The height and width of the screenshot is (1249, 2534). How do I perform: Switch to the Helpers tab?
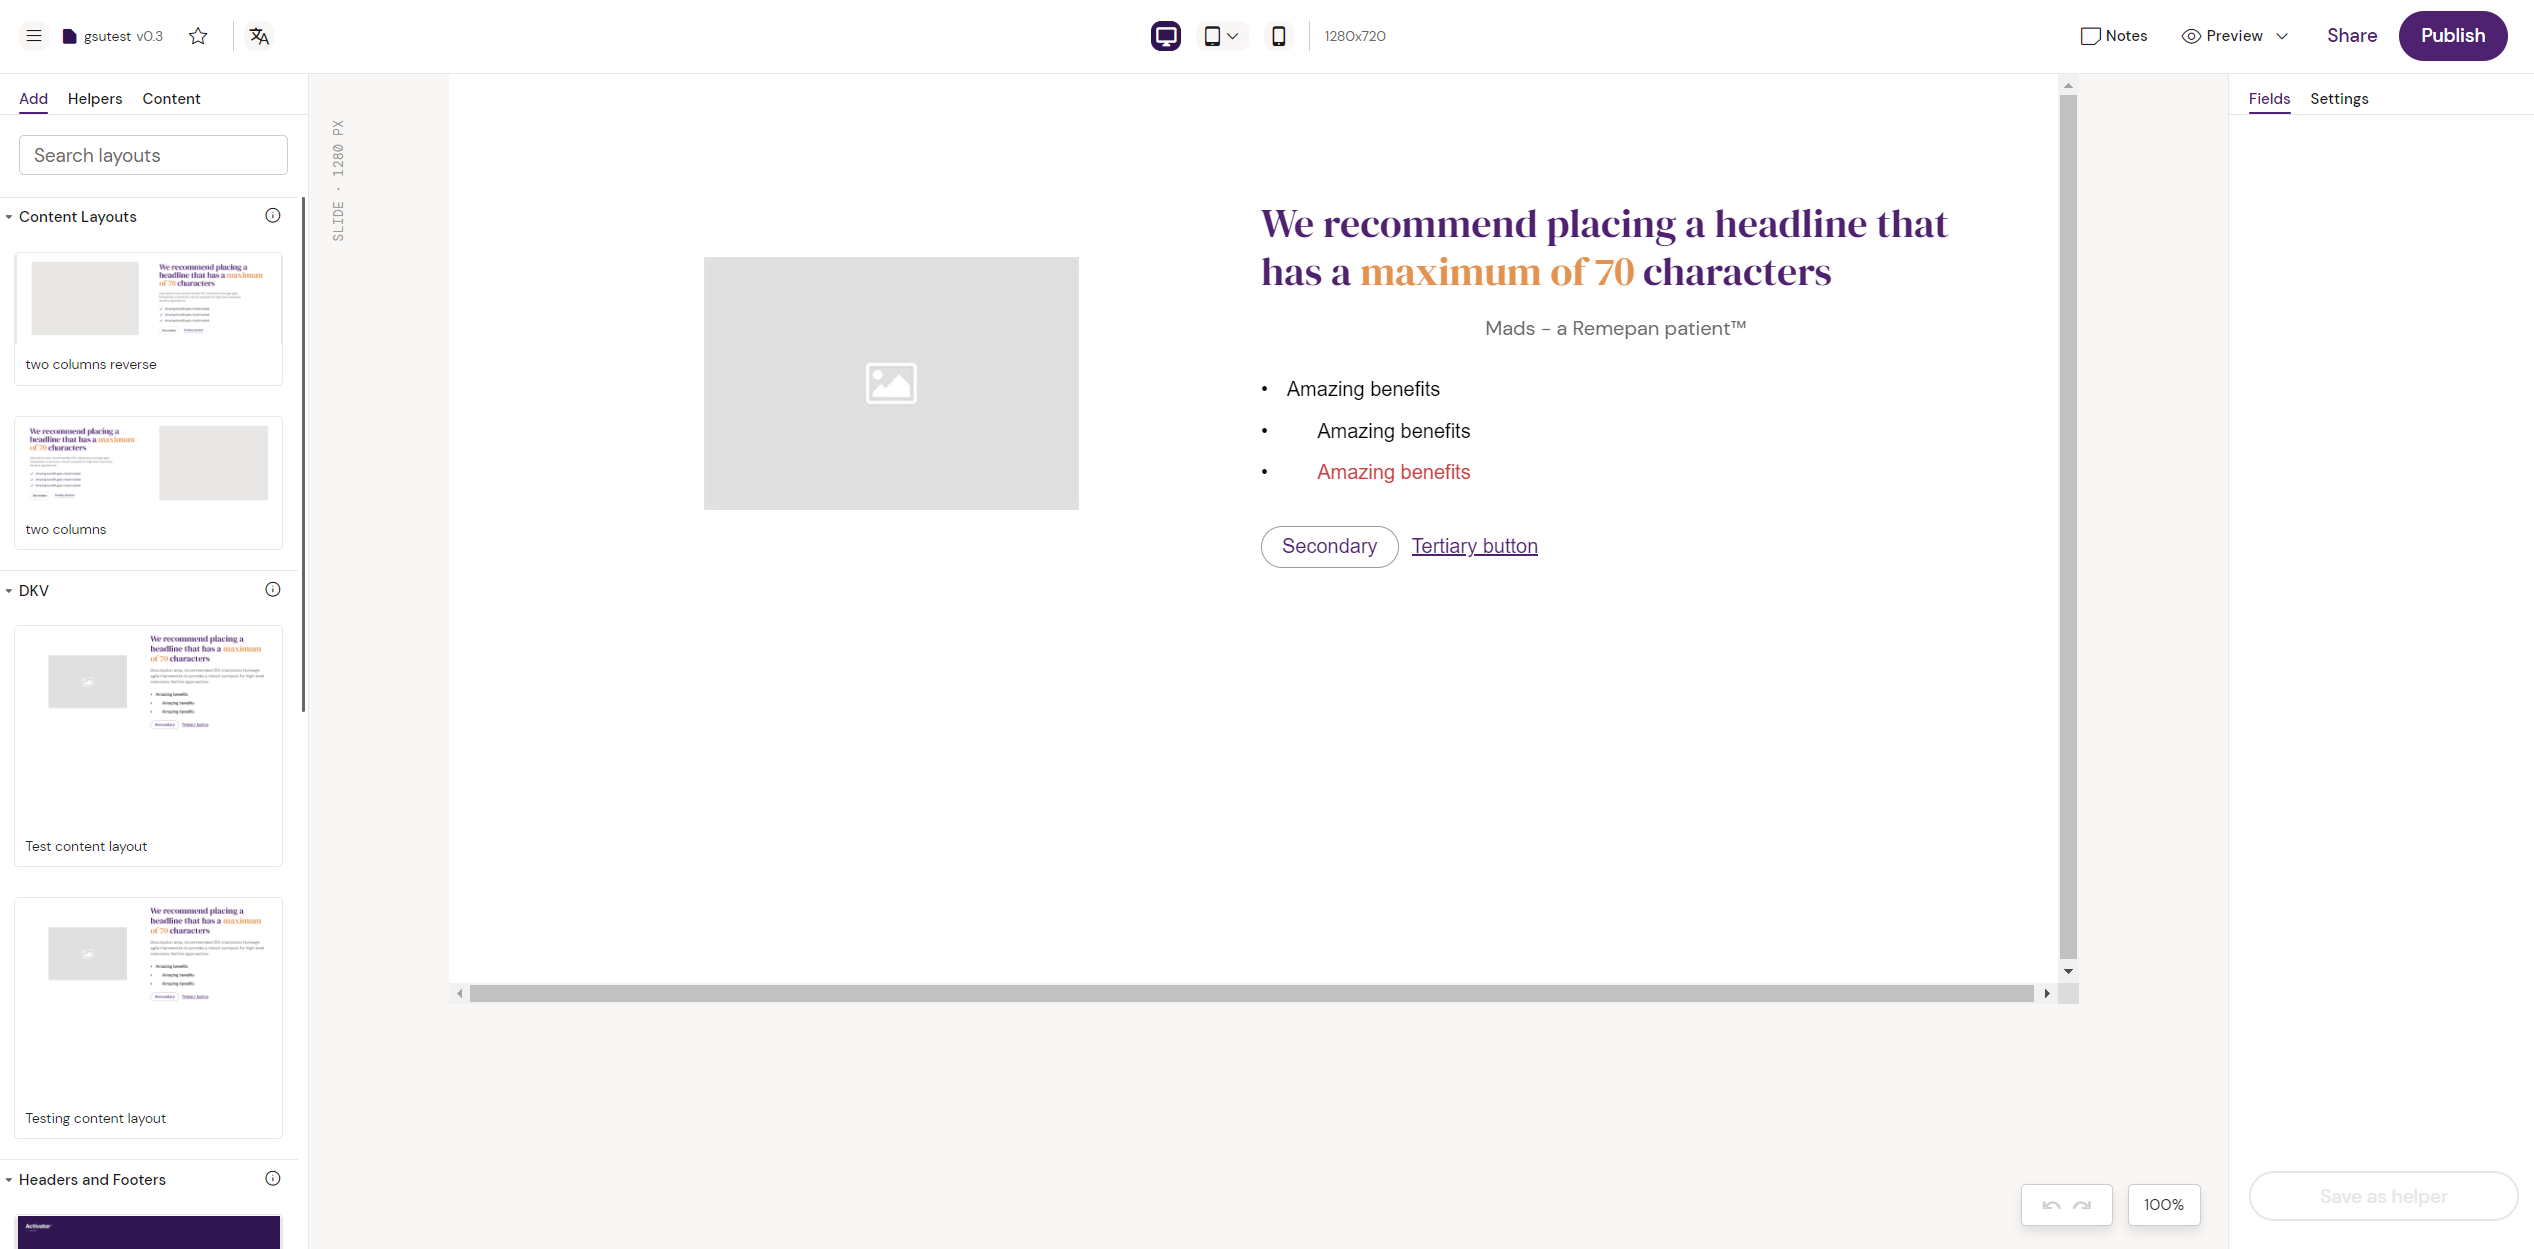click(94, 98)
